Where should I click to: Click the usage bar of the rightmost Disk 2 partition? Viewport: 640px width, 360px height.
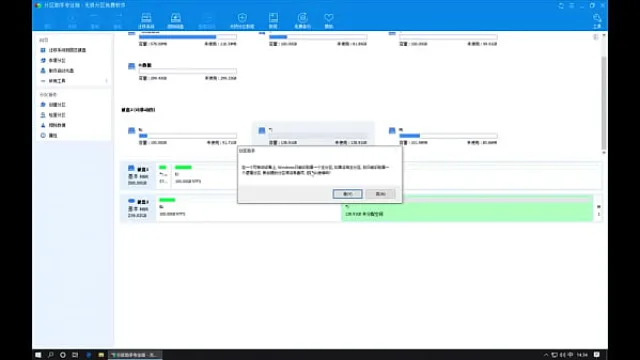[448, 136]
